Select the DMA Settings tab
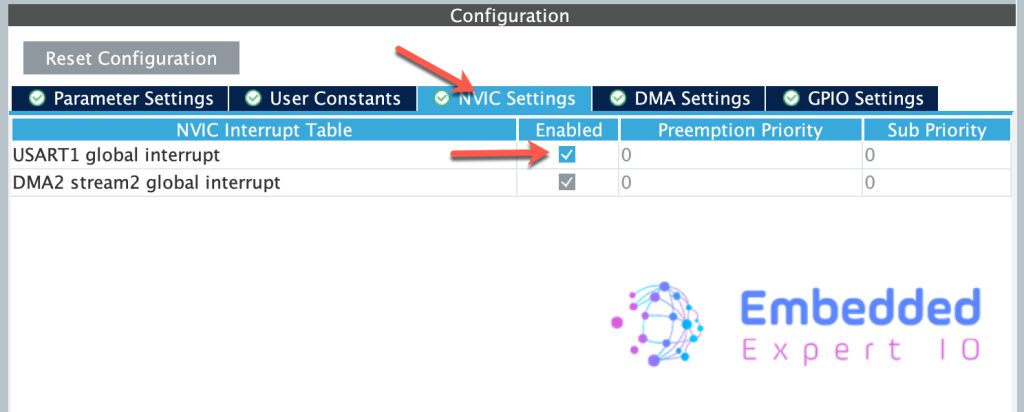1024x412 pixels. [x=681, y=98]
